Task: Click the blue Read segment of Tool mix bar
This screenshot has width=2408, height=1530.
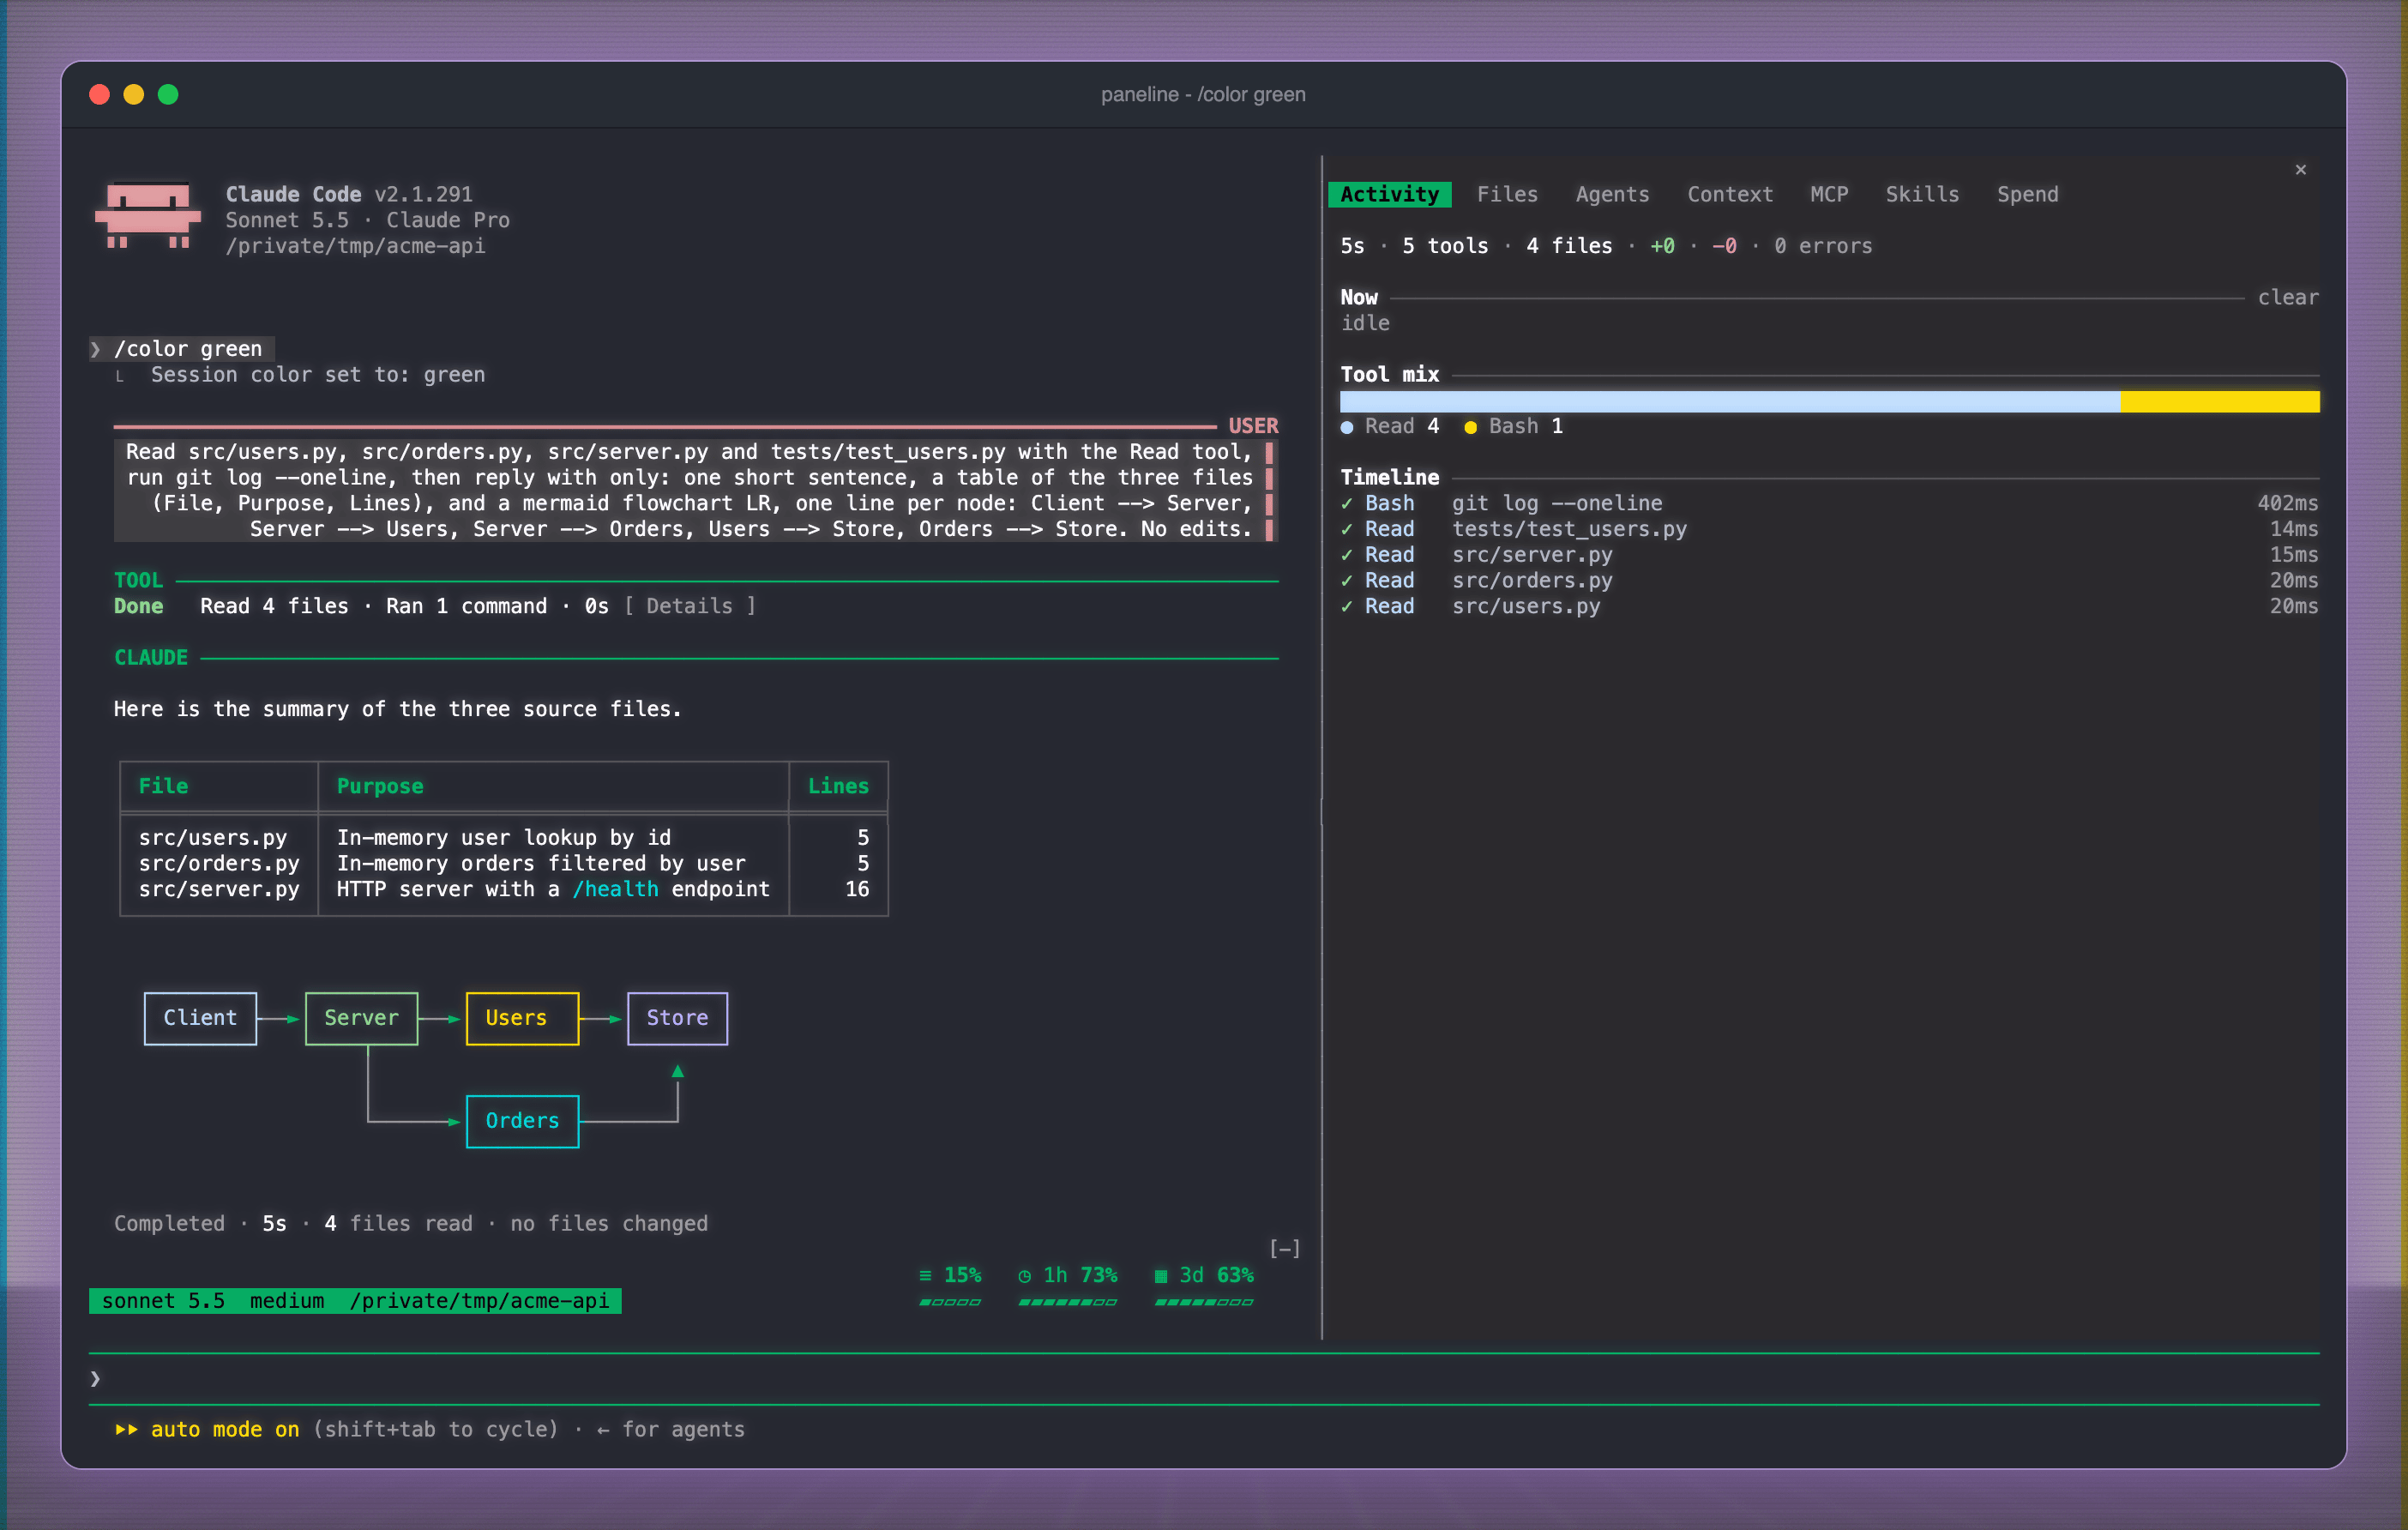Action: [x=1730, y=402]
